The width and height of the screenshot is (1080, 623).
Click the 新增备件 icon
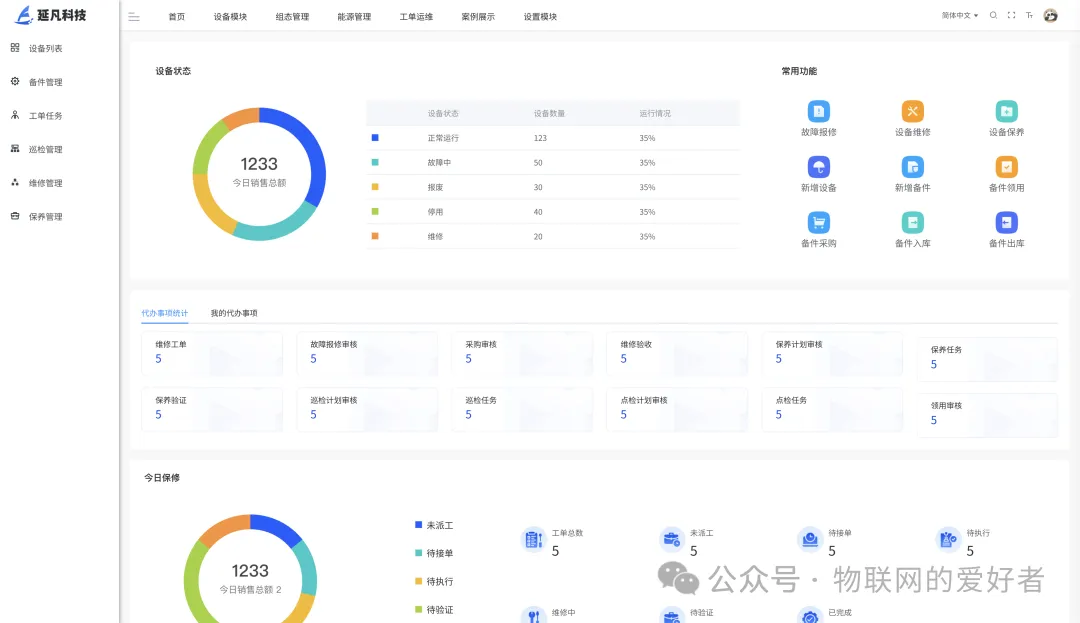pos(913,167)
